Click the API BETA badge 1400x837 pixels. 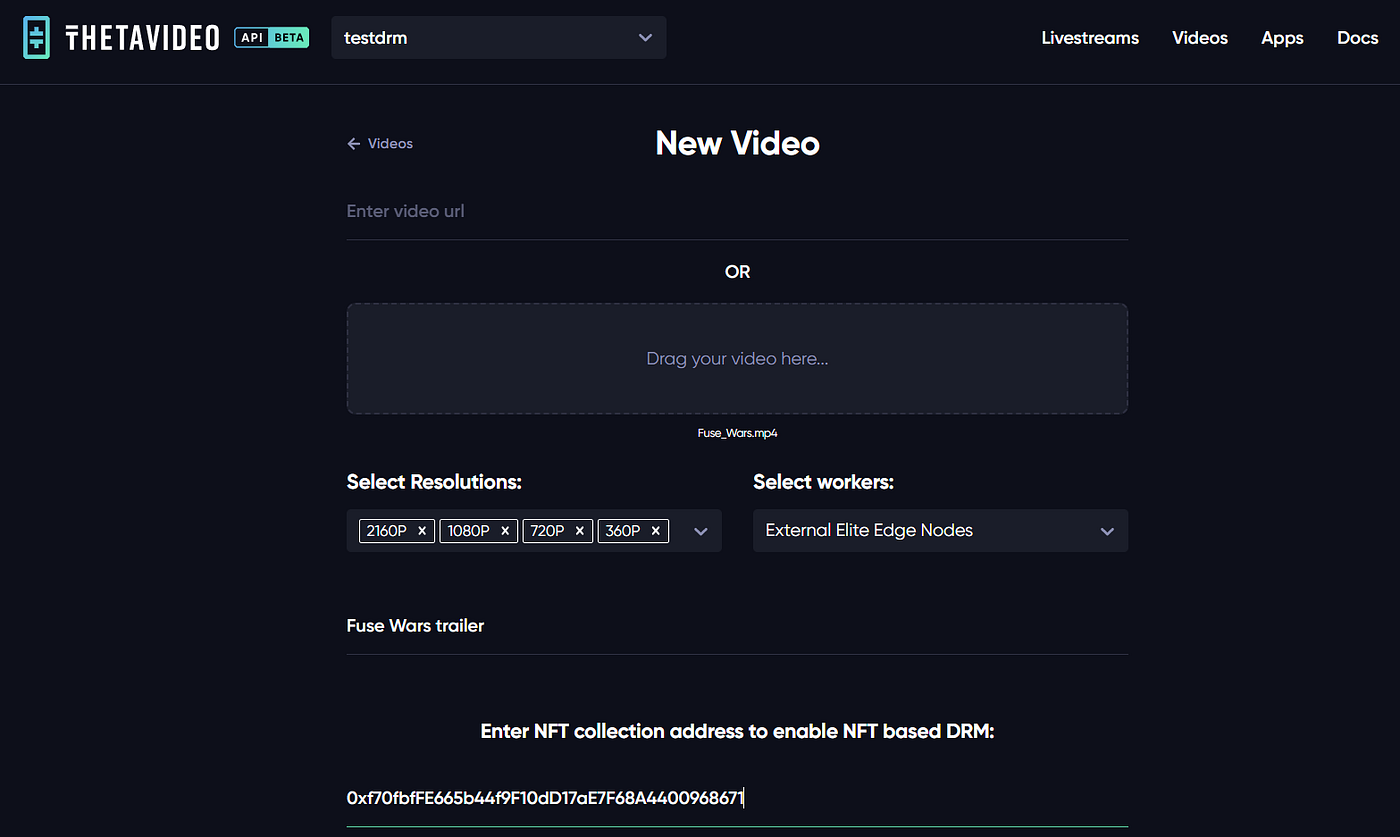[x=272, y=38]
